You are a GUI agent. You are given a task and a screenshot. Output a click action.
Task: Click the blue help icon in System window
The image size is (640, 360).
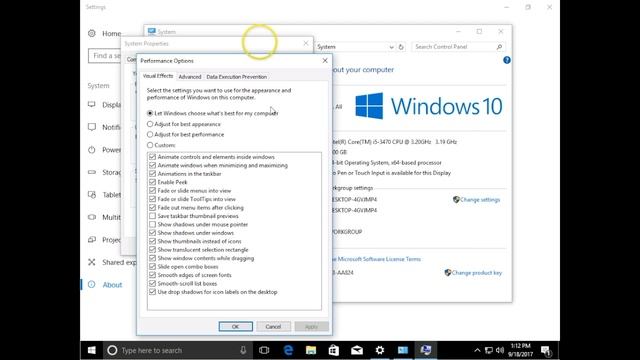click(x=507, y=60)
